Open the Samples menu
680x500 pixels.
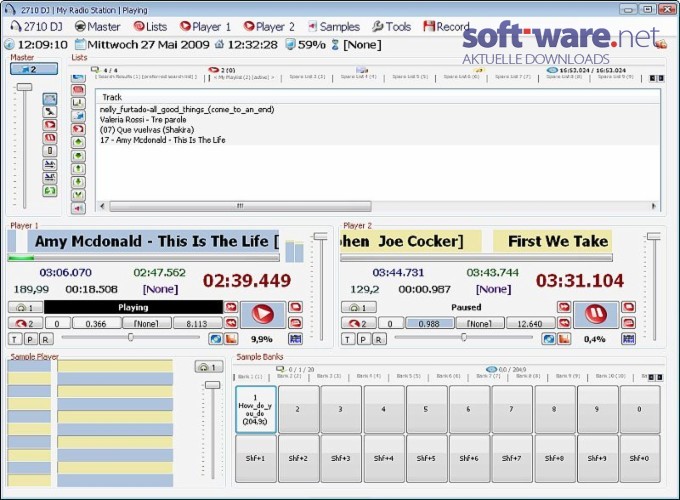tap(334, 27)
